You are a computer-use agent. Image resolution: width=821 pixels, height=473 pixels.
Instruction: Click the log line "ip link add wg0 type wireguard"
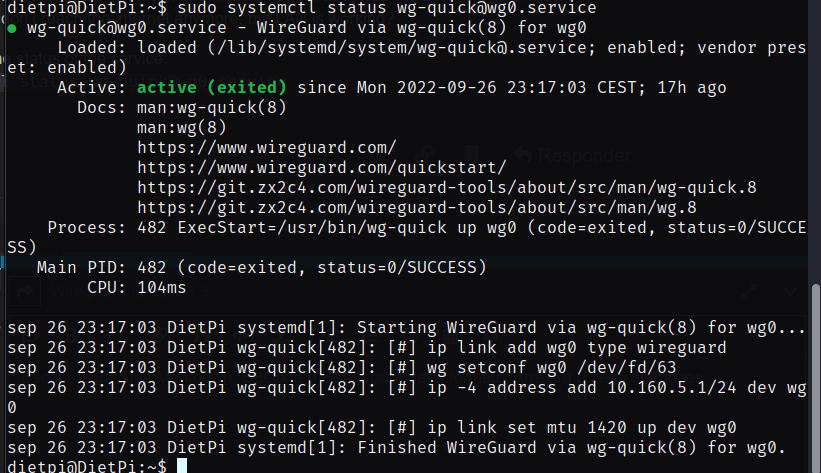click(577, 348)
